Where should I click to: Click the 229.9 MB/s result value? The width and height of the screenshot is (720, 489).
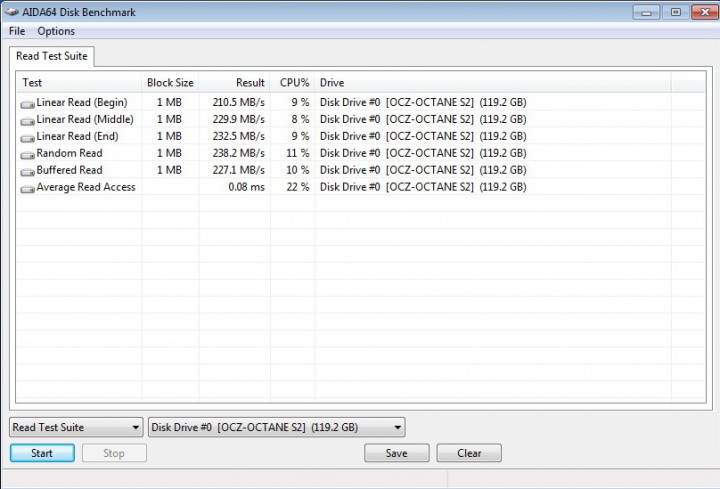point(239,119)
